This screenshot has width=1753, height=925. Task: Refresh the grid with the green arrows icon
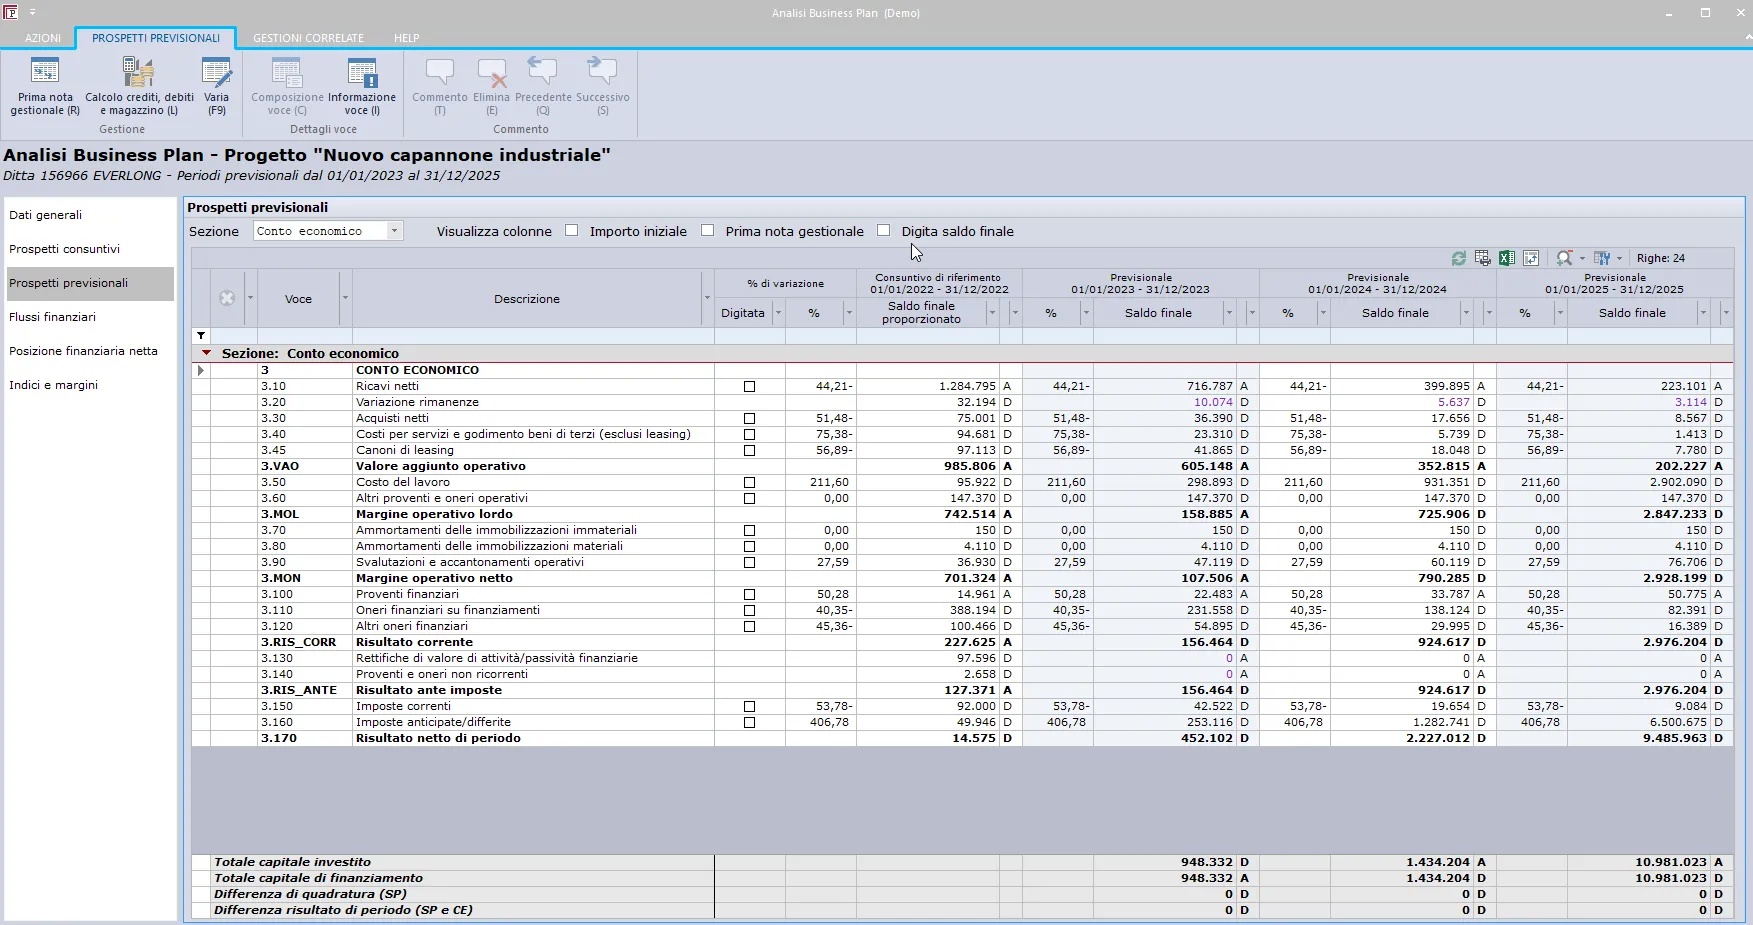click(x=1459, y=258)
